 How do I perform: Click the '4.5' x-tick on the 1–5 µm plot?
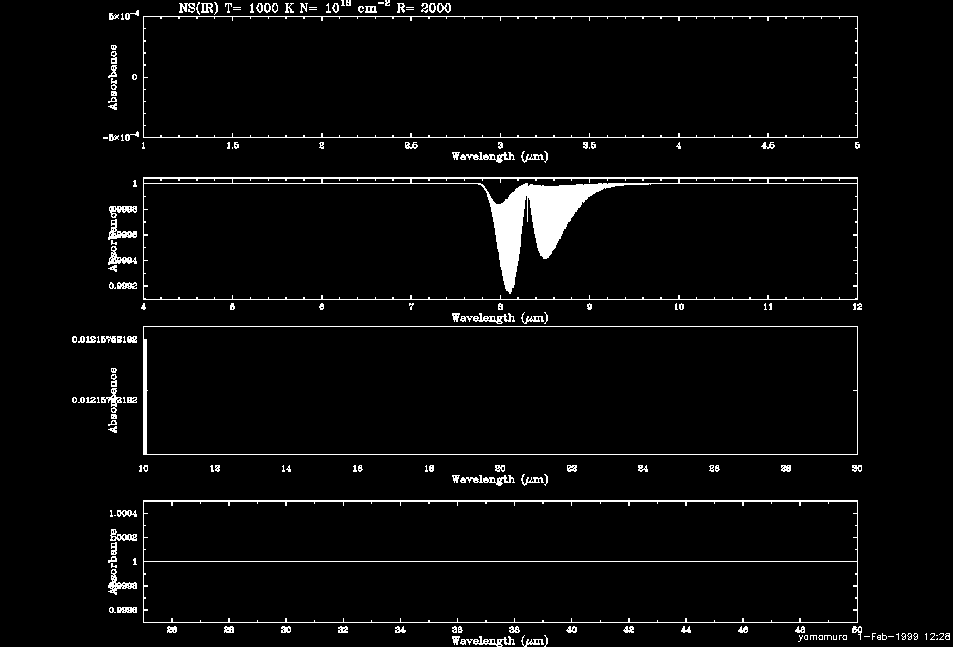coord(768,146)
